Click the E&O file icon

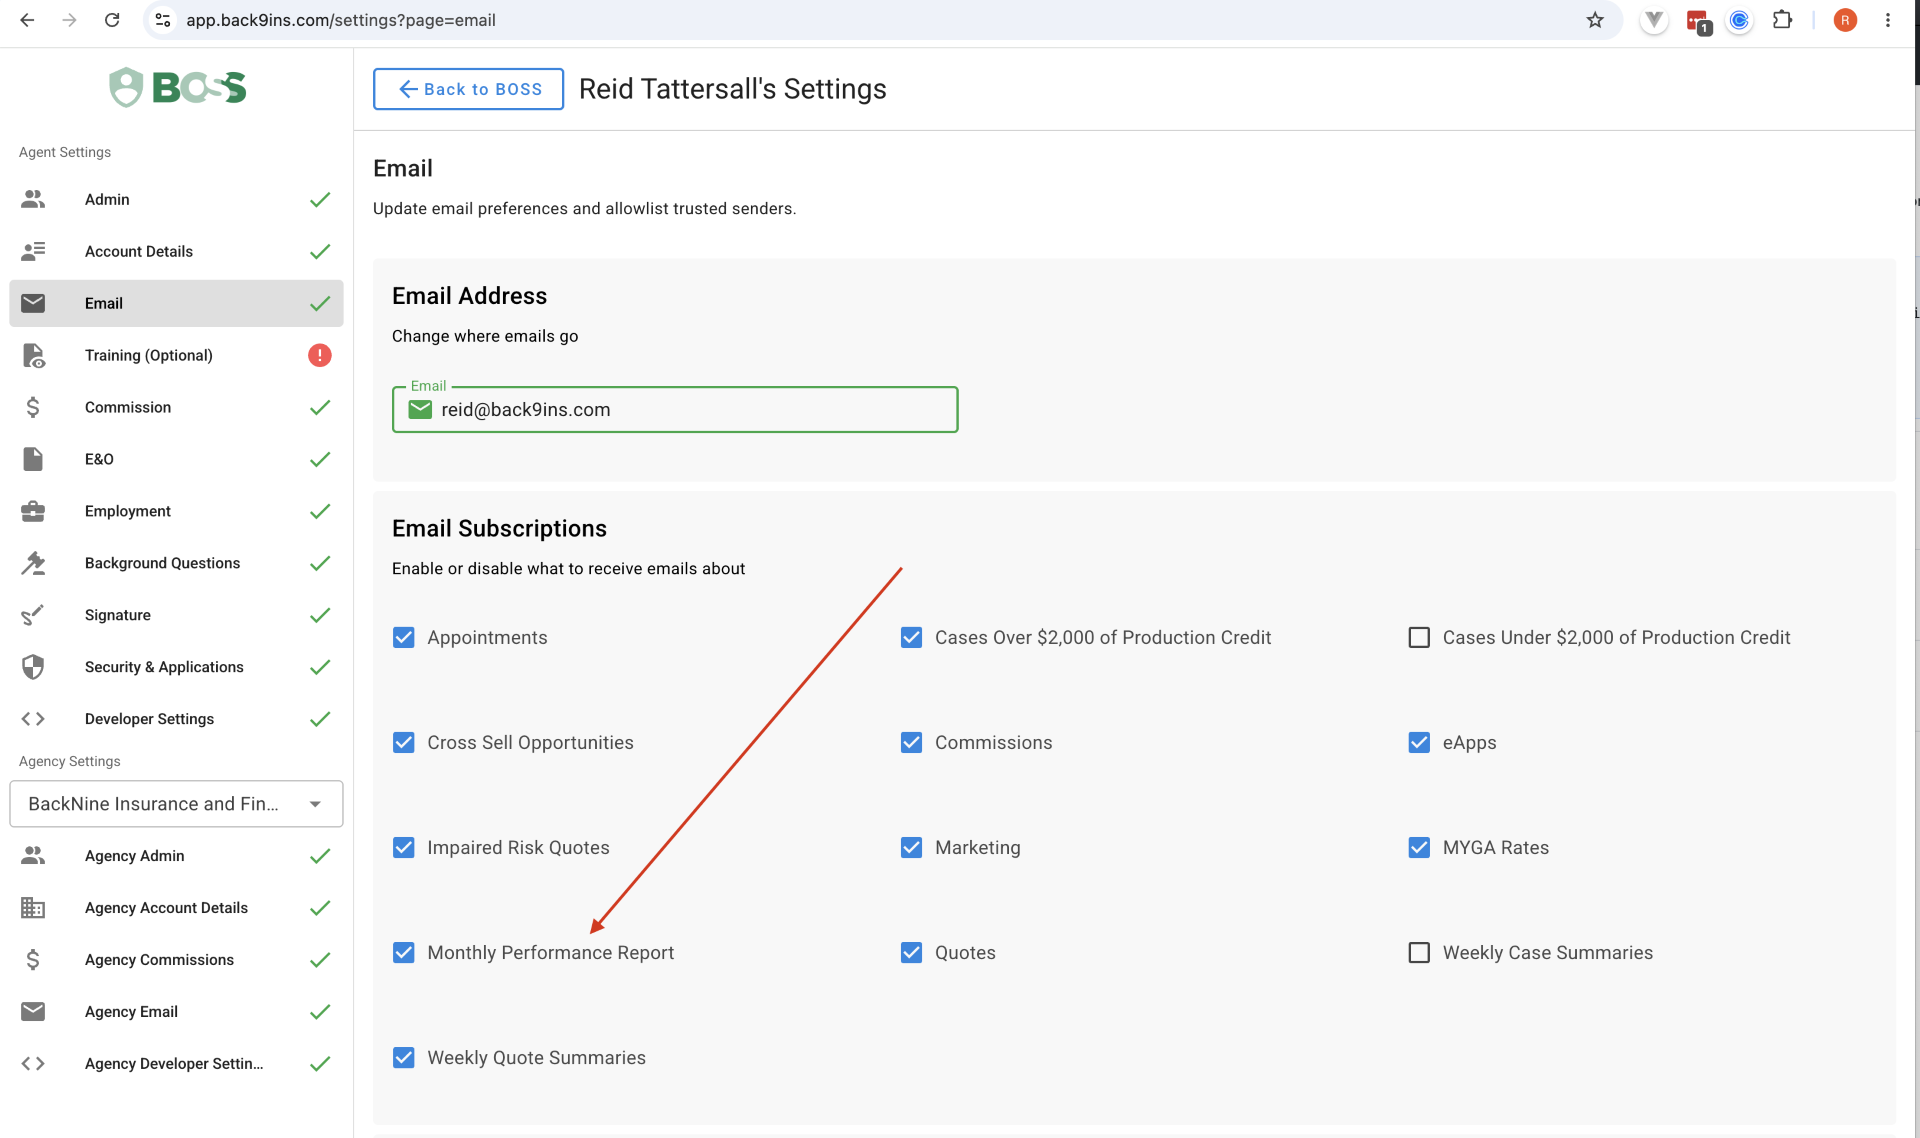[33, 459]
